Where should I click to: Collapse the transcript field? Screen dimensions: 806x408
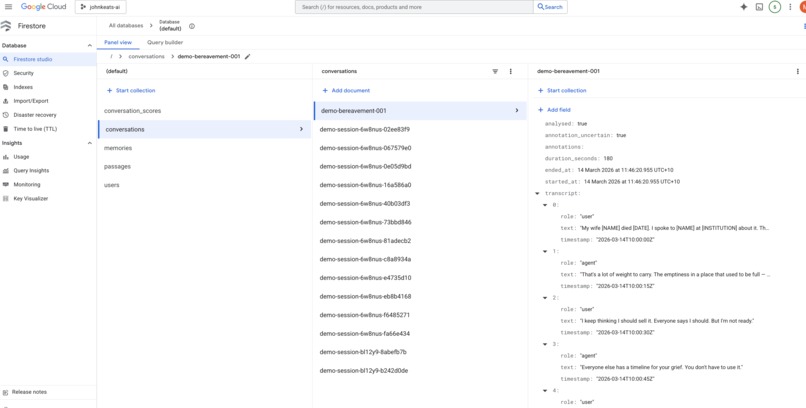(537, 194)
